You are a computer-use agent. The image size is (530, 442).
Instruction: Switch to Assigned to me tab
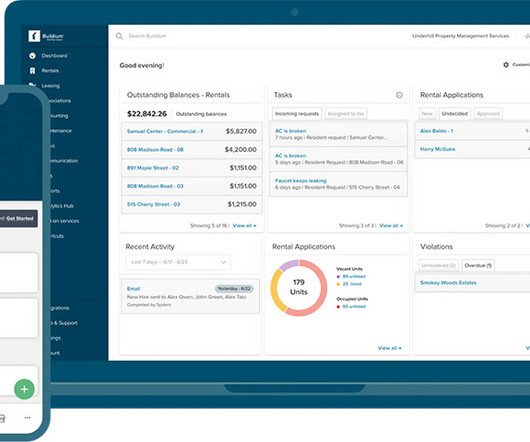[x=346, y=114]
